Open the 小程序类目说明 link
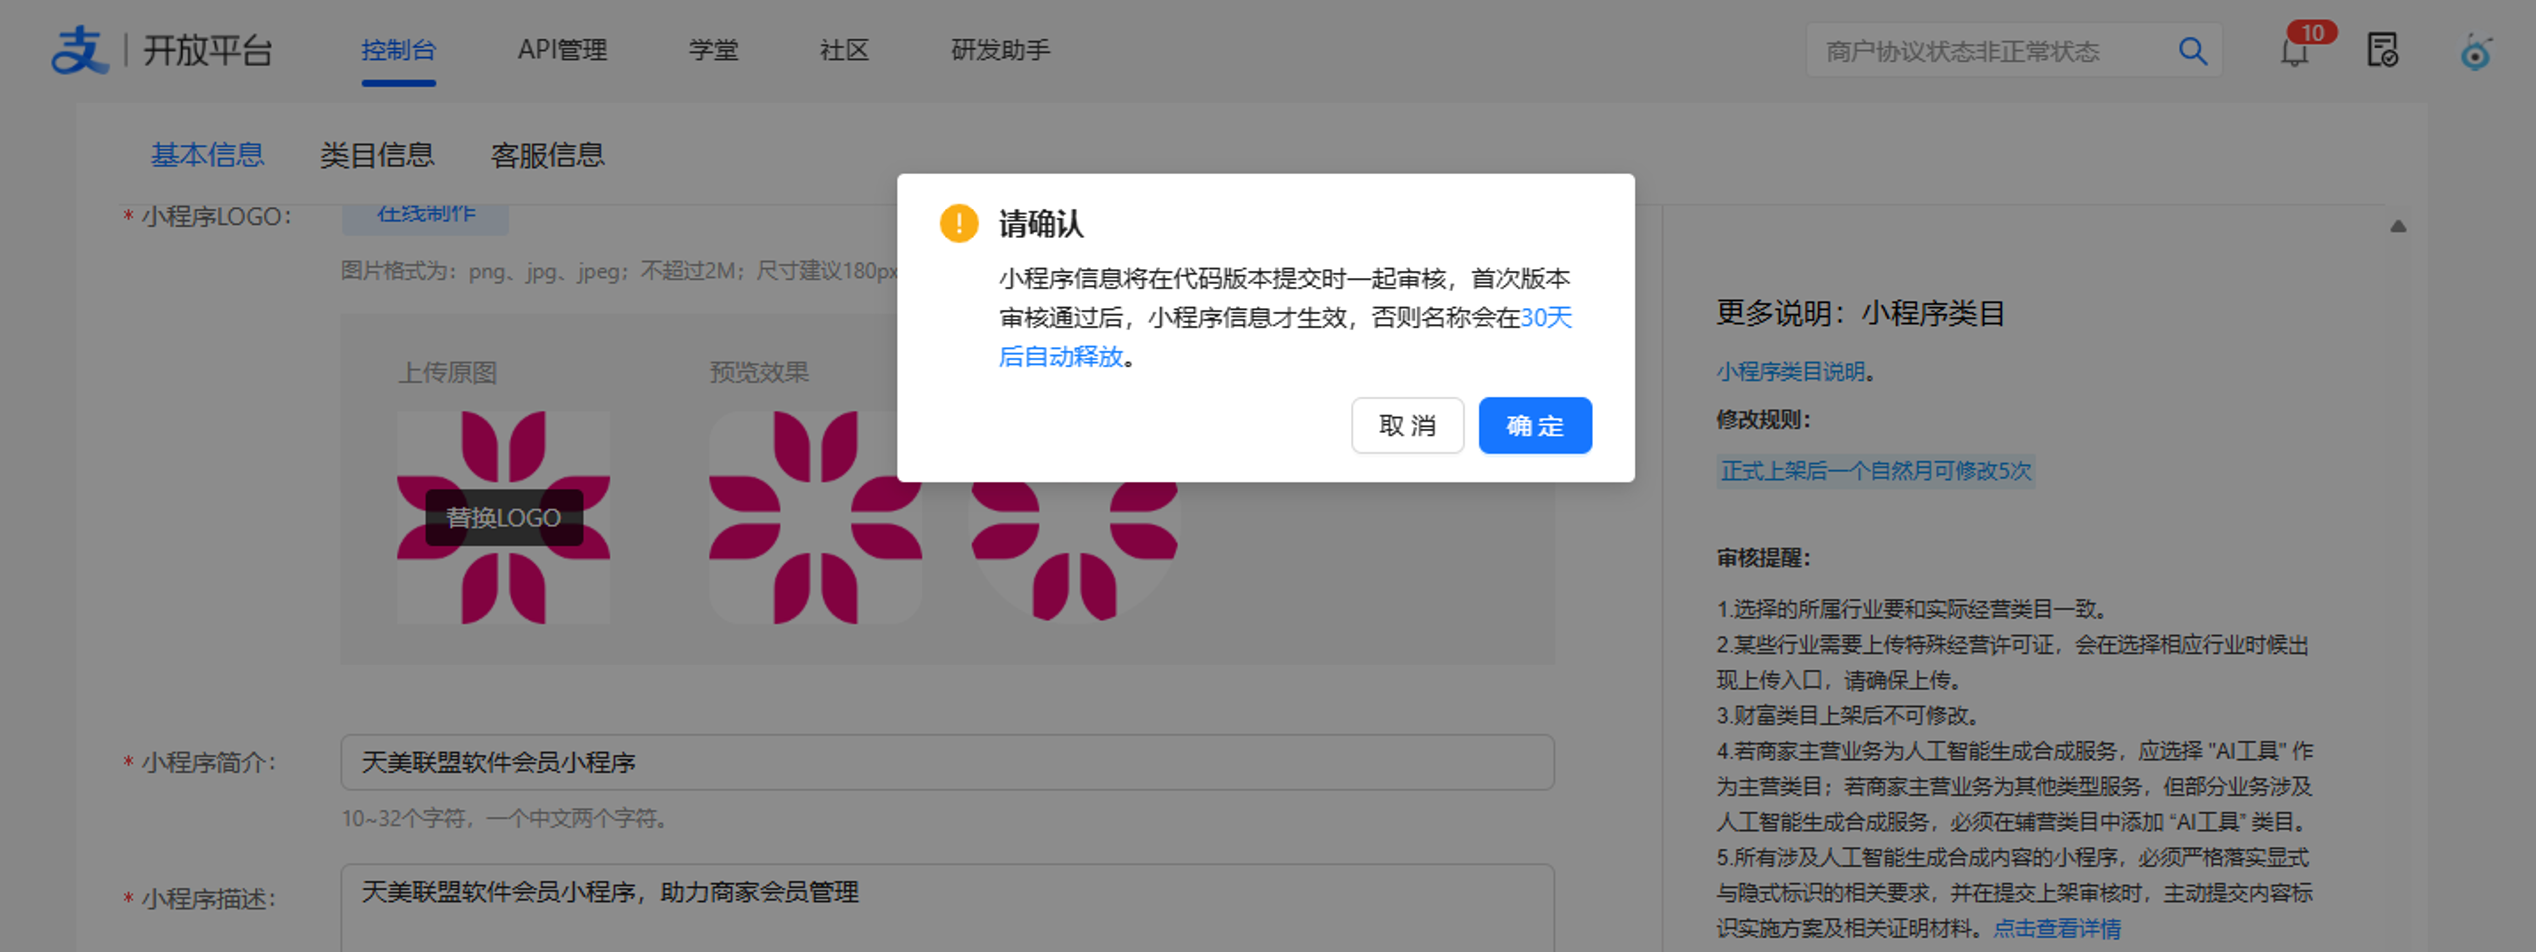This screenshot has height=952, width=2536. click(x=1790, y=372)
